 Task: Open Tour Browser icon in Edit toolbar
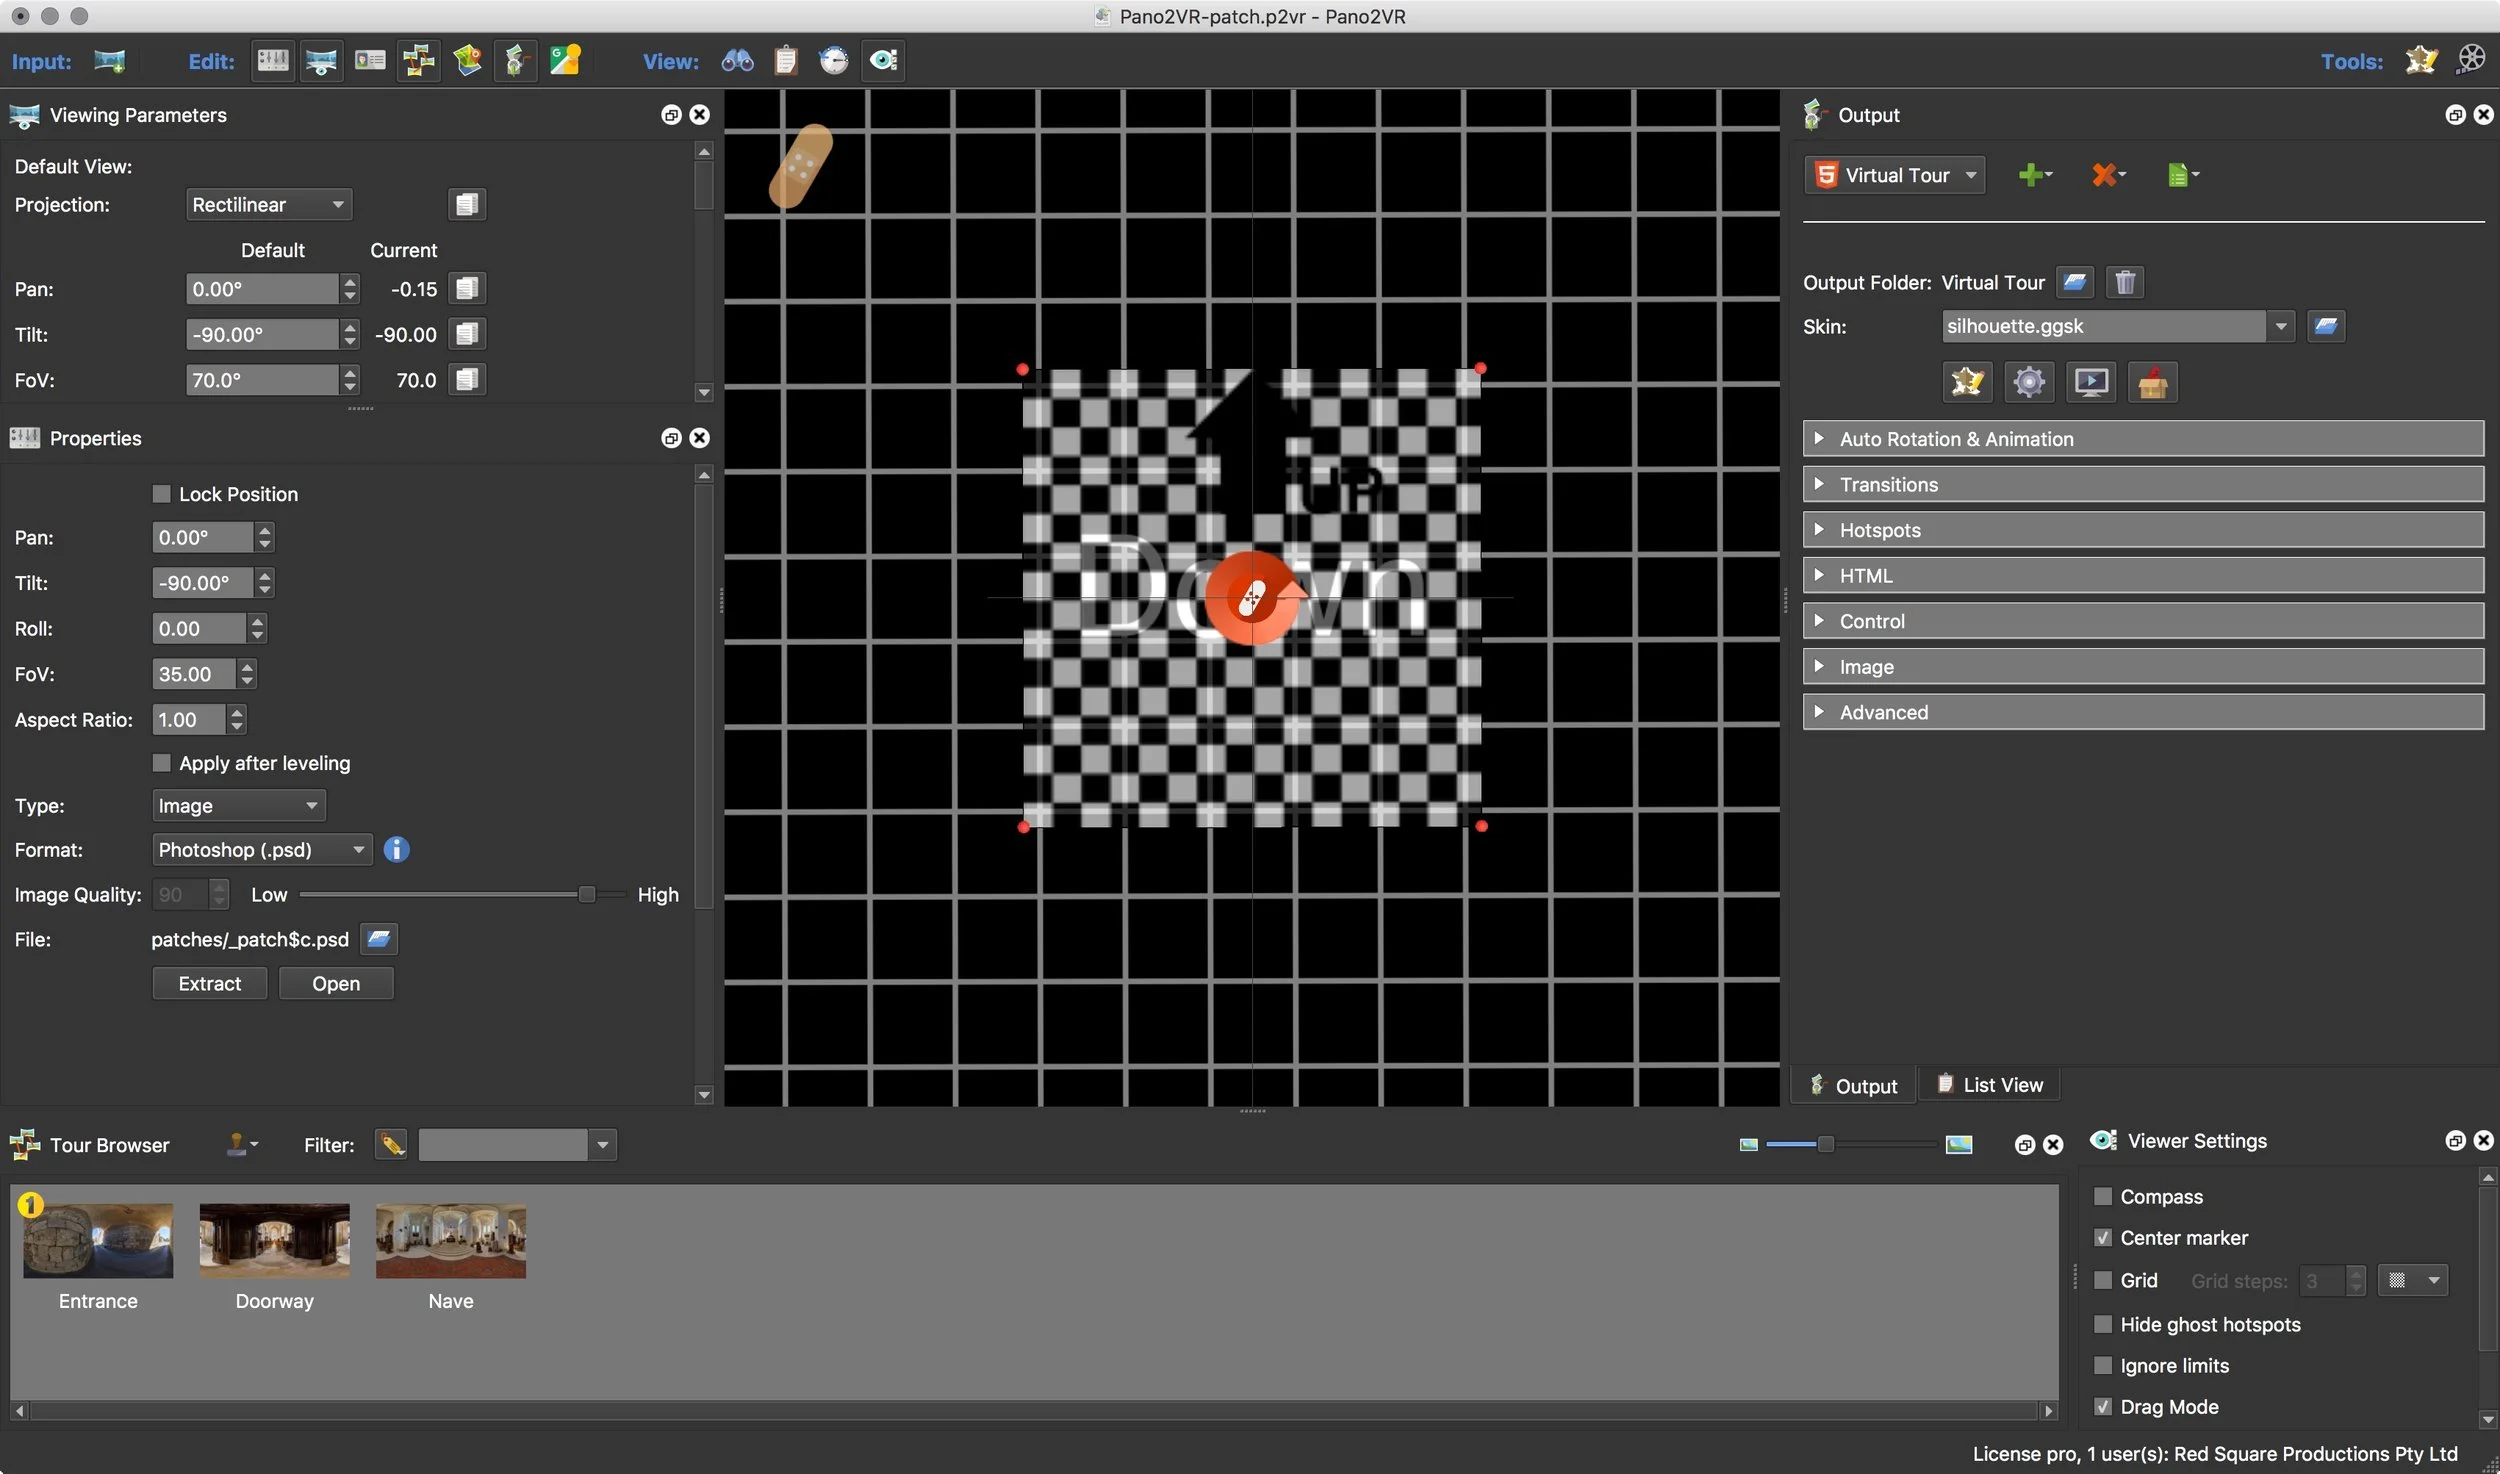(418, 61)
